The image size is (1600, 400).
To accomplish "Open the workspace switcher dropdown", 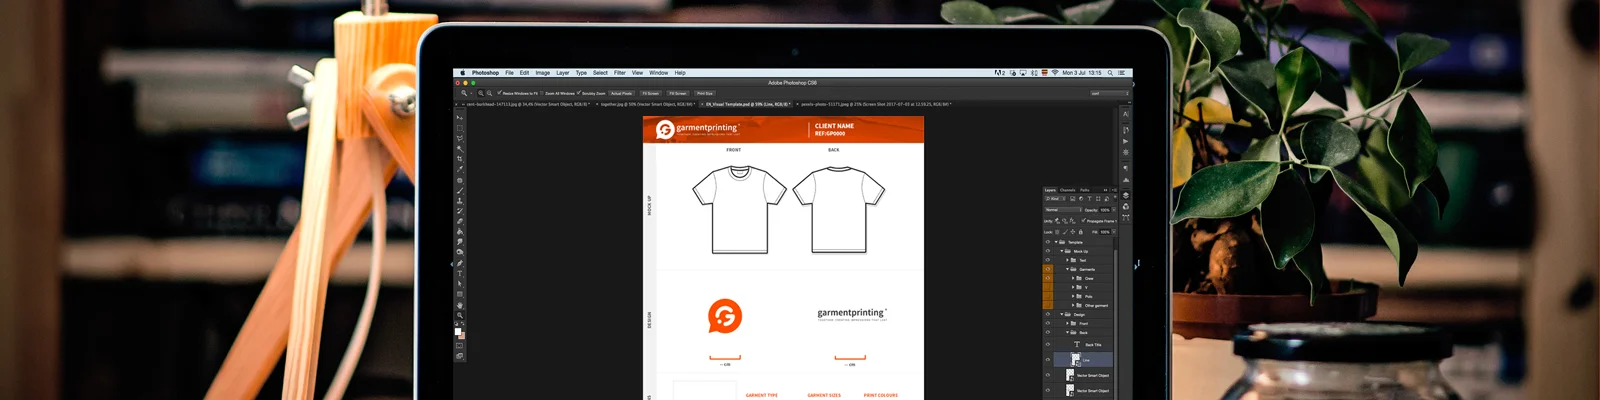I will [x=1109, y=93].
